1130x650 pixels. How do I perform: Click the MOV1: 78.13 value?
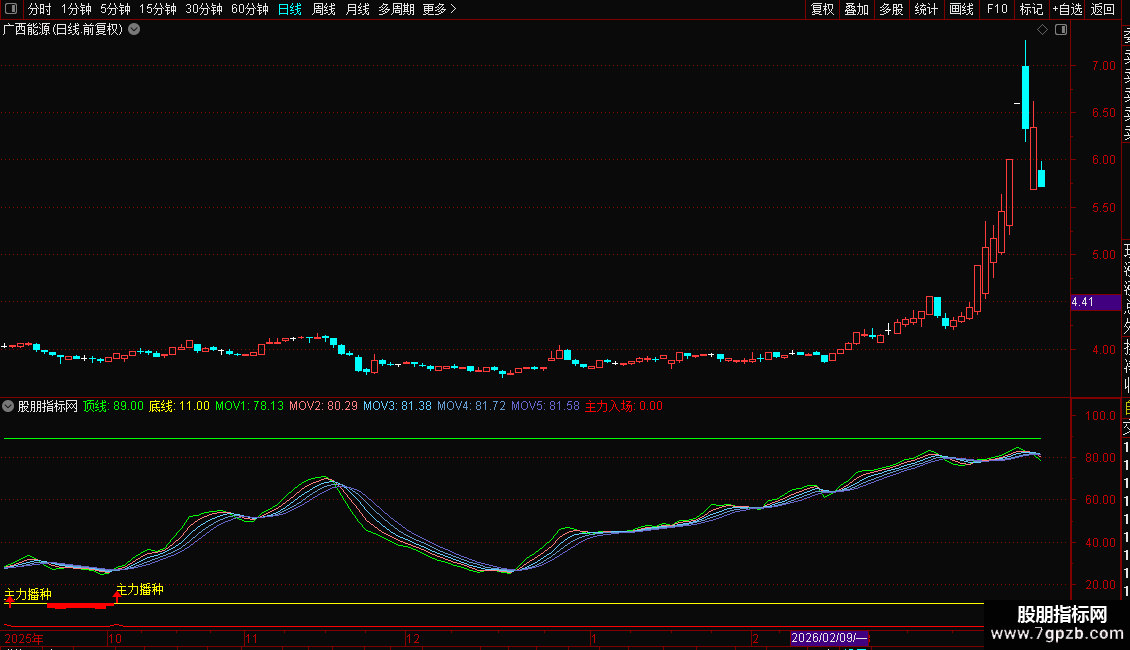249,406
